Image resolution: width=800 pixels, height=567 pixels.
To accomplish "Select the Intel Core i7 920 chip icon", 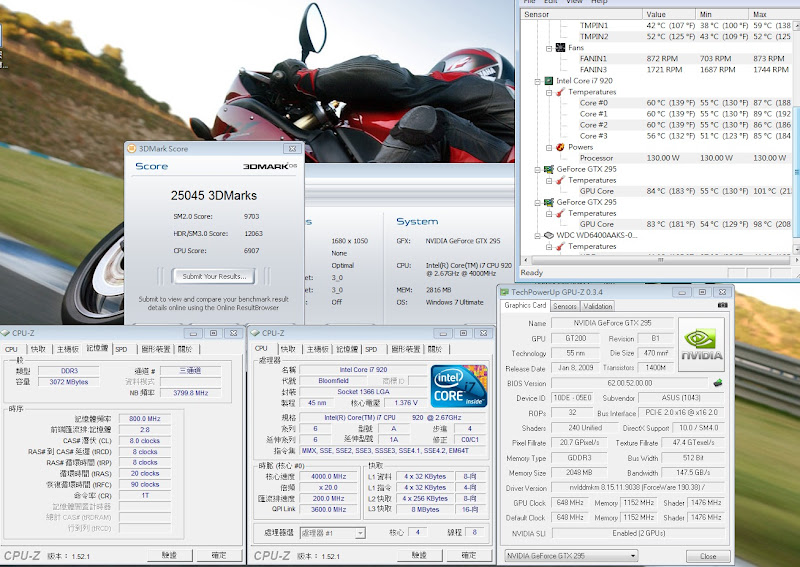I will click(549, 80).
